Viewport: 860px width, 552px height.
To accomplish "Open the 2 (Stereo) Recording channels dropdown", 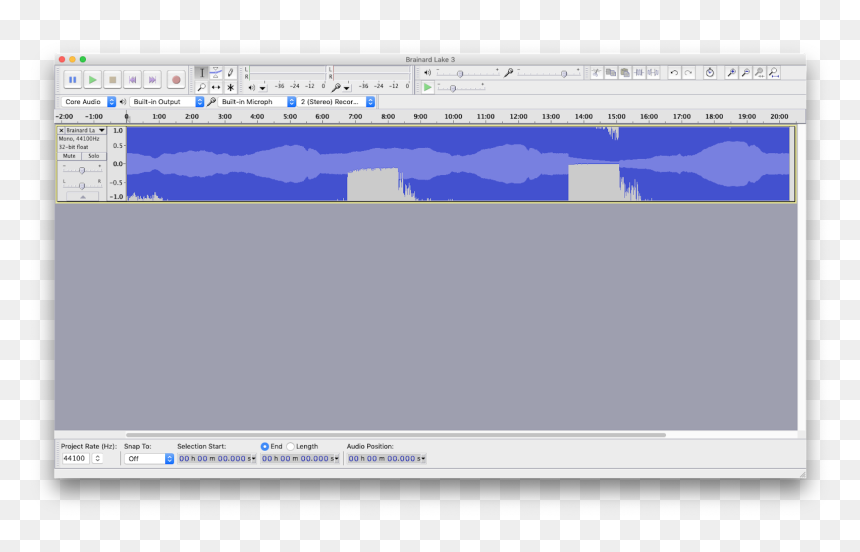I will tap(336, 102).
